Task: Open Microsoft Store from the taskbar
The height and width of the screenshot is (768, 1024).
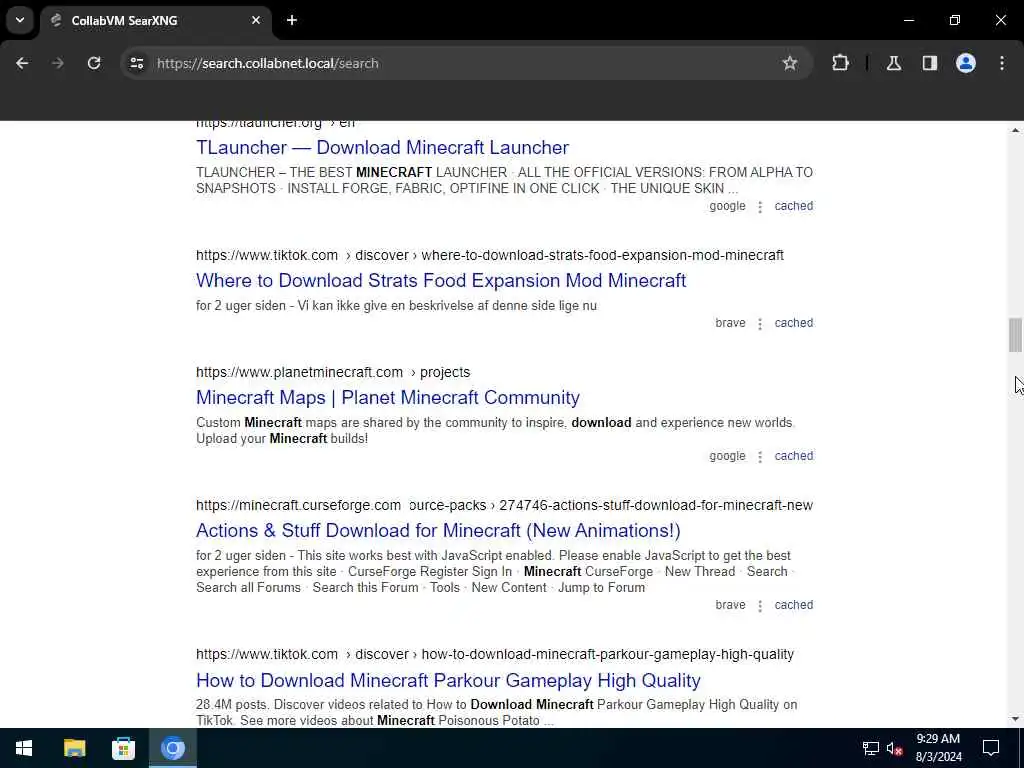Action: (123, 748)
